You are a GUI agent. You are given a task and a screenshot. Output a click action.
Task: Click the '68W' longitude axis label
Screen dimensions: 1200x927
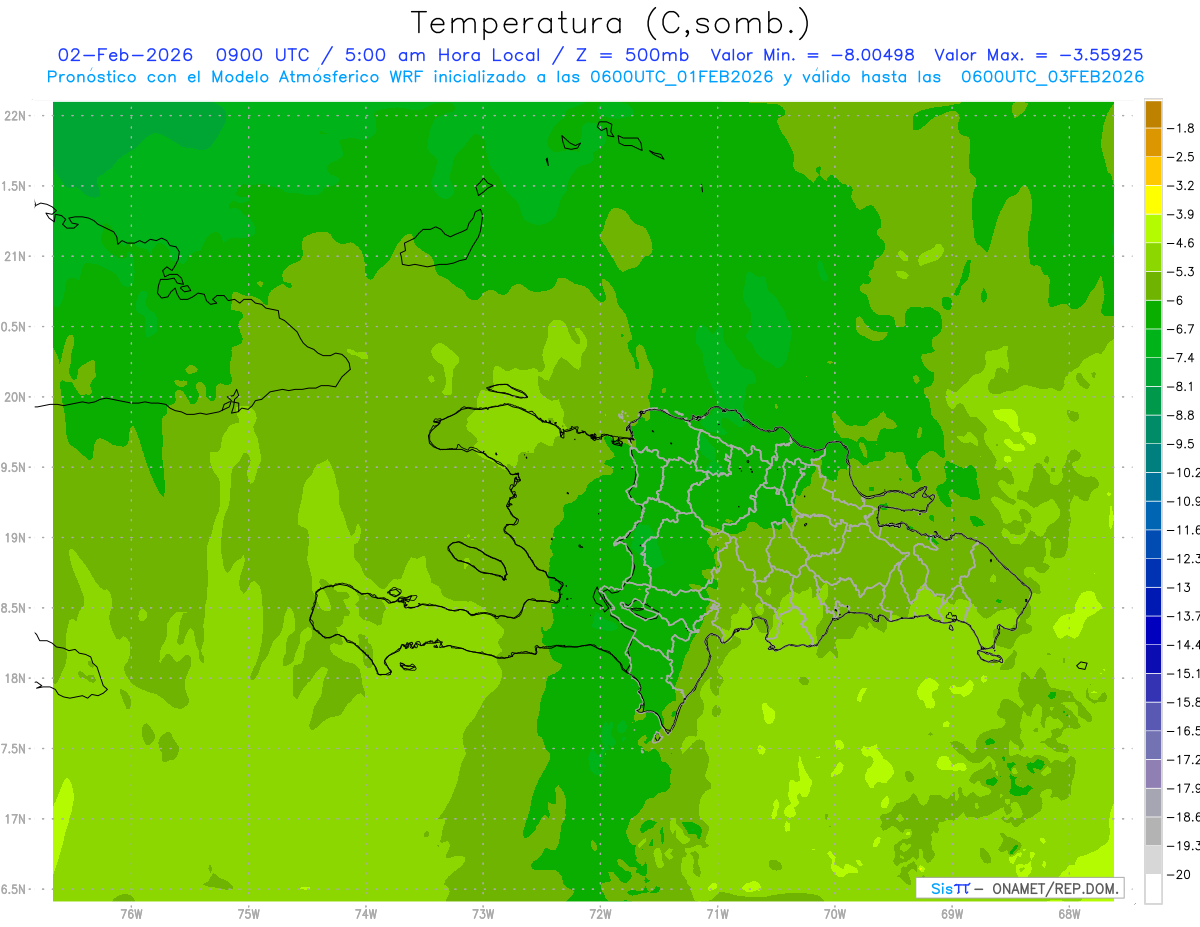click(1069, 914)
